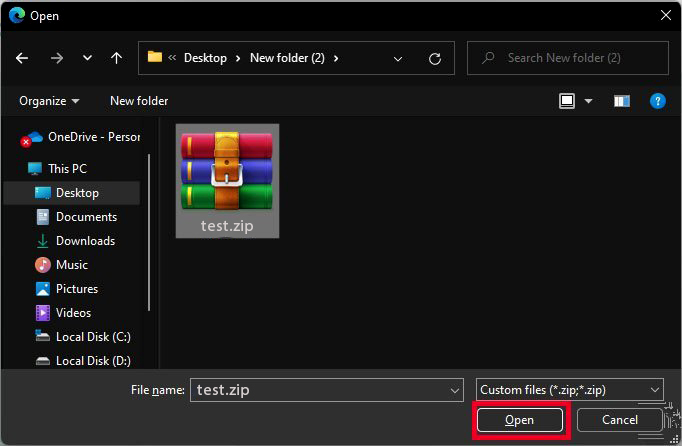Viewport: 682px width, 446px height.
Task: Go forward with the right arrow
Action: [x=57, y=58]
